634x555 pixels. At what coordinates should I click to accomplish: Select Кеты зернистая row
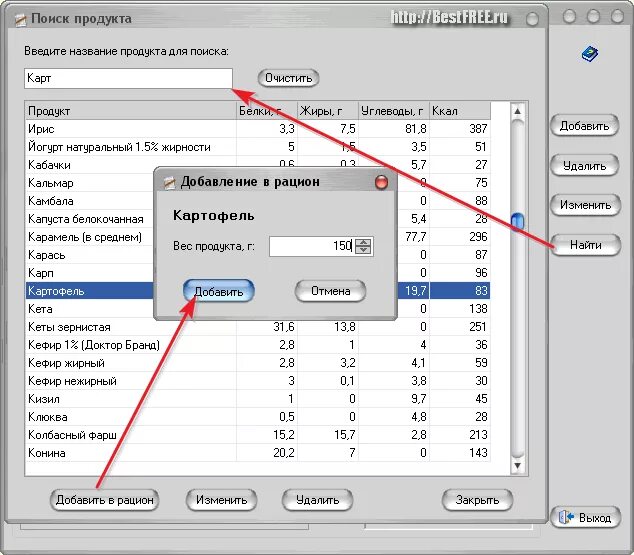click(x=258, y=327)
